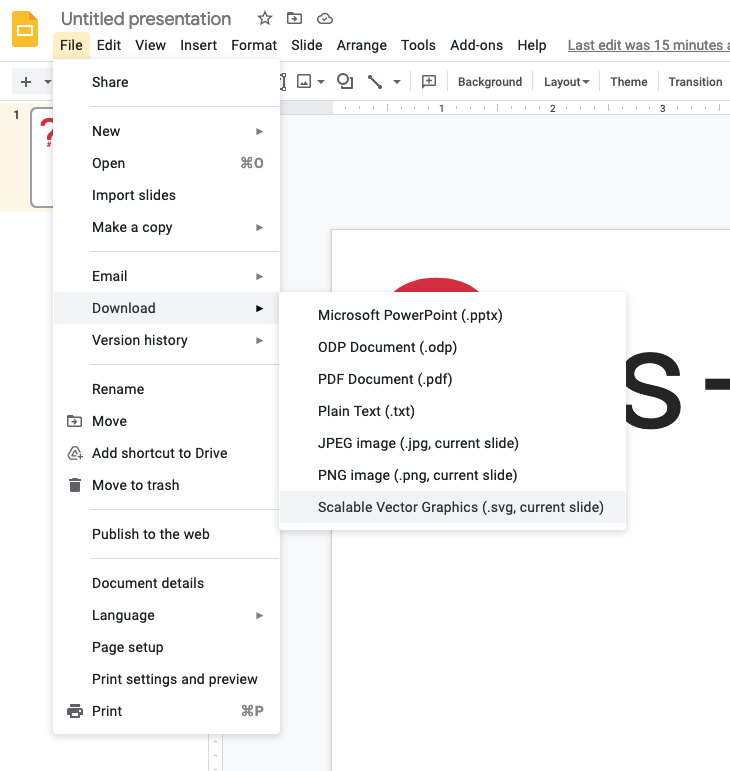Select the shape tool icon

[x=345, y=82]
